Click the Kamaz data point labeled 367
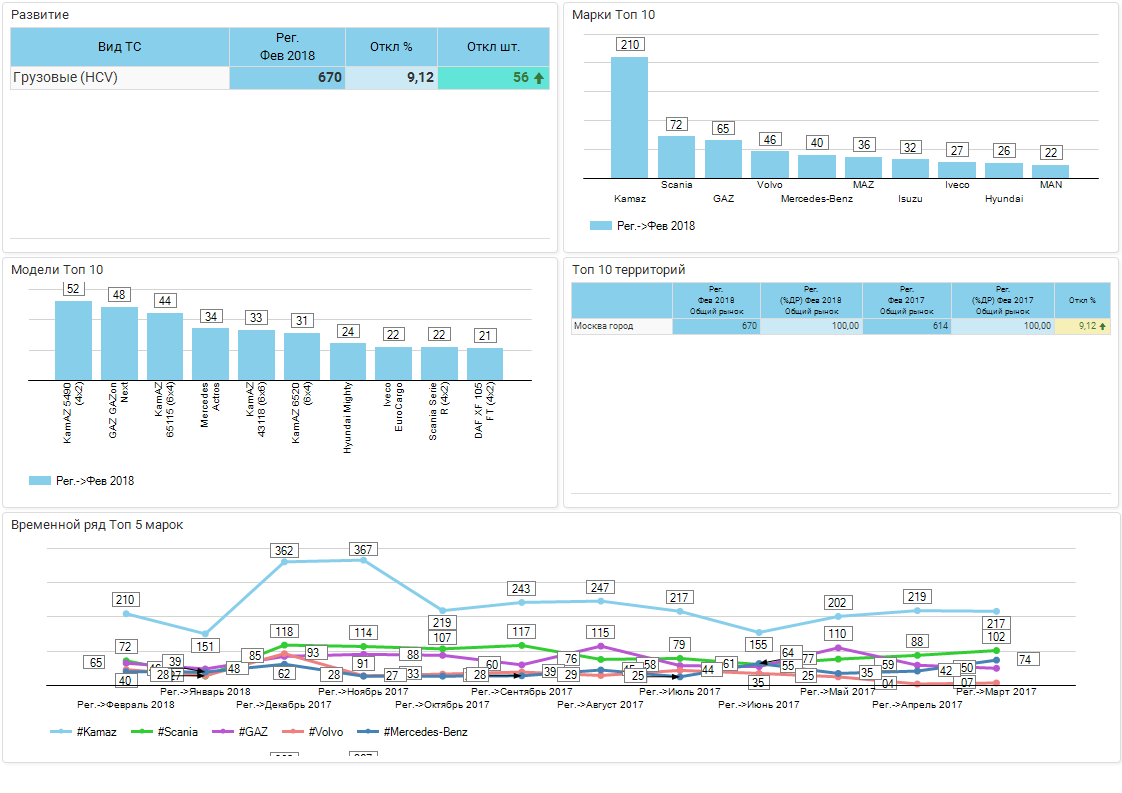1122x793 pixels. coord(364,560)
